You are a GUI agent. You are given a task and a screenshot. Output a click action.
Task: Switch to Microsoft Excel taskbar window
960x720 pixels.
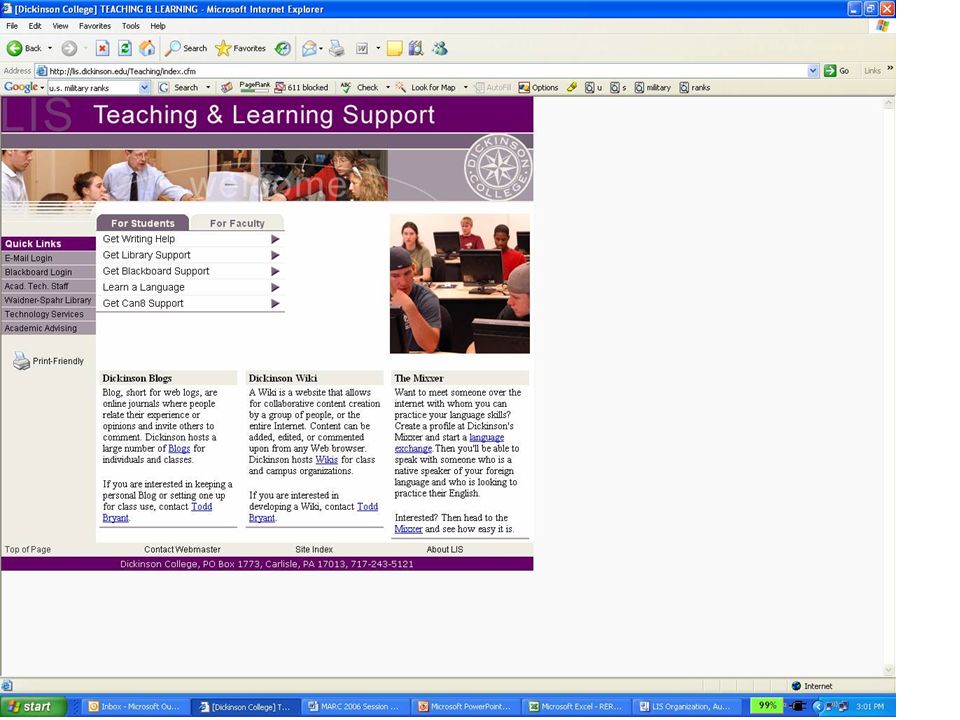(x=576, y=706)
